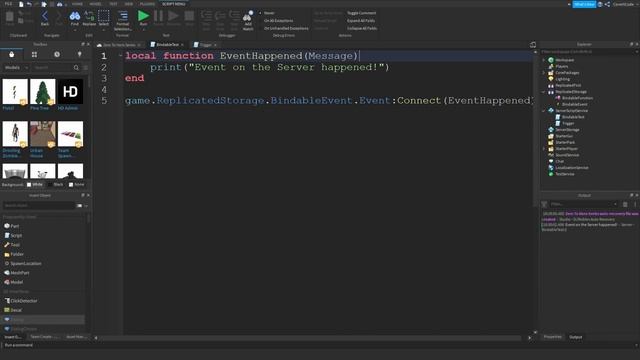This screenshot has height=360, width=640.
Task: Click the What's New button
Action: (584, 4)
